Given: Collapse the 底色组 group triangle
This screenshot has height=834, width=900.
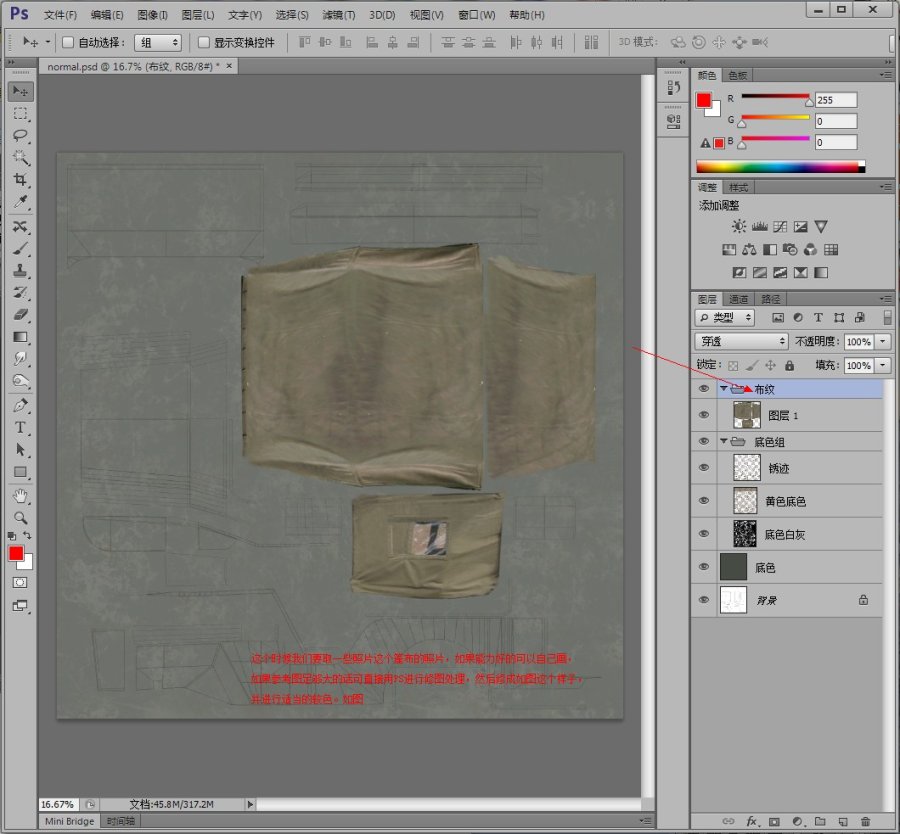Looking at the screenshot, I should click(x=724, y=441).
